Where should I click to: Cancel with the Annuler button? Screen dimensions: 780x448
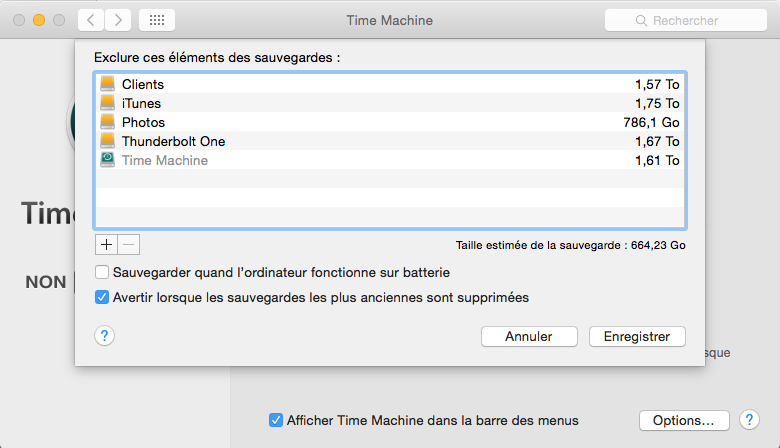pyautogui.click(x=529, y=337)
